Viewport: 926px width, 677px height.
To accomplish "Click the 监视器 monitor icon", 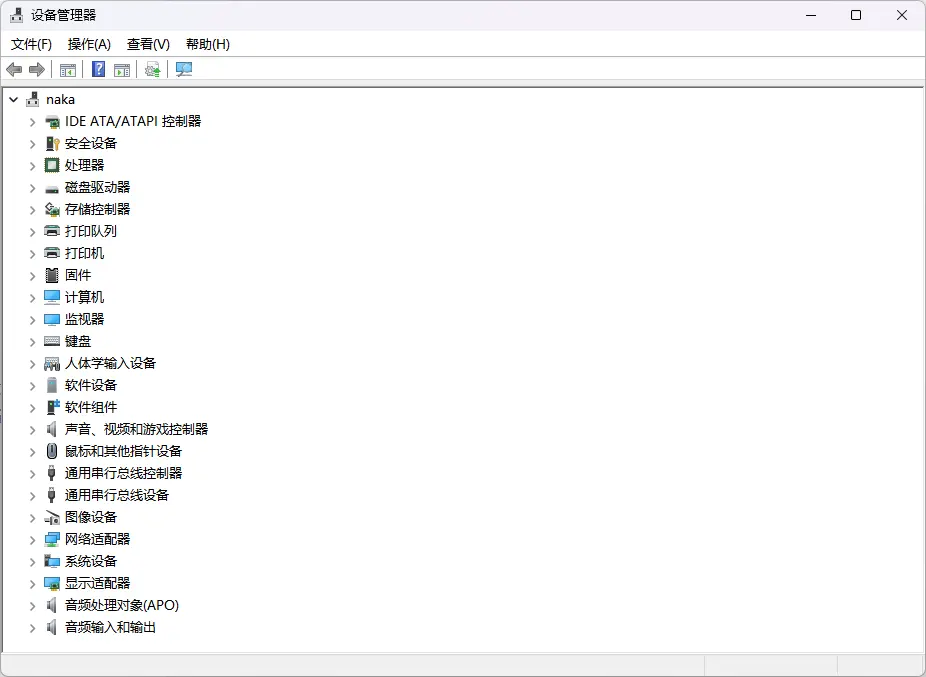I will (x=52, y=320).
